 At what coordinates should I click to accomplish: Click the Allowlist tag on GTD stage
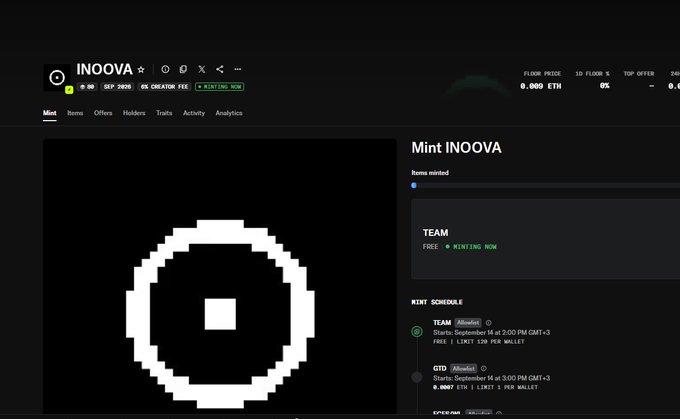463,369
